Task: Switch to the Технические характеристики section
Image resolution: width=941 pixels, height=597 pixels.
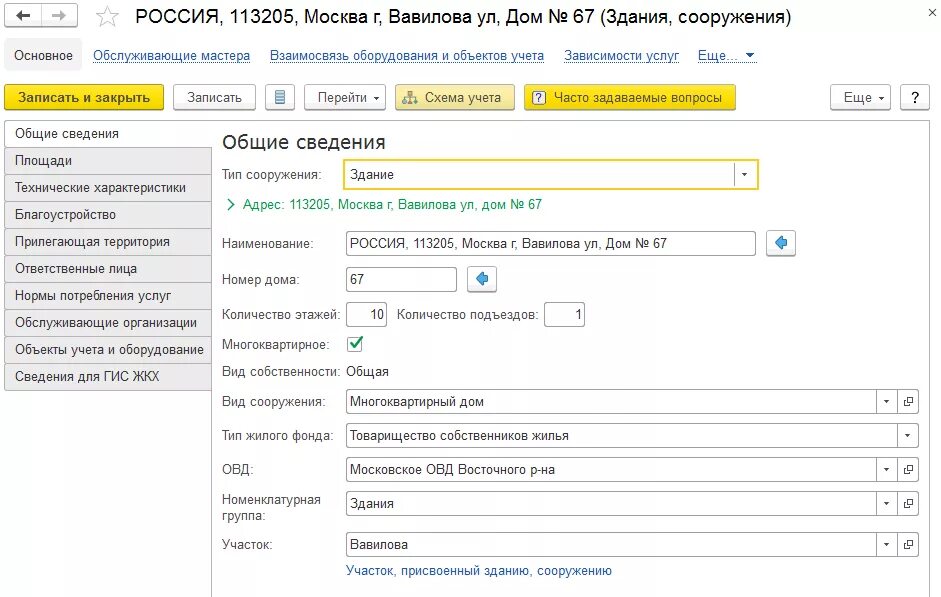Action: (x=108, y=188)
